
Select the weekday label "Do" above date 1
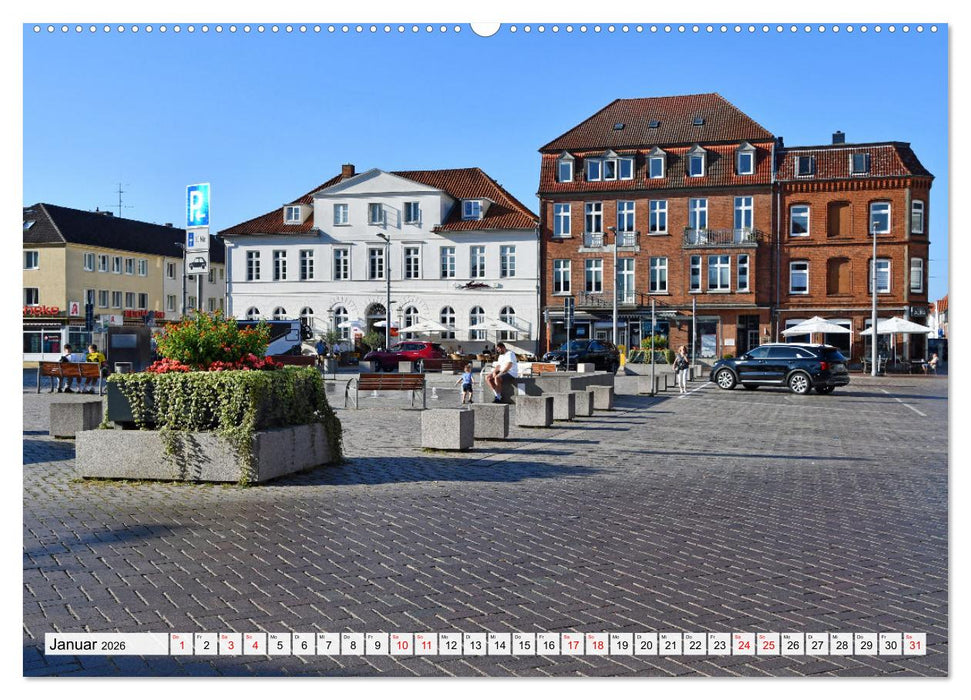point(177,639)
